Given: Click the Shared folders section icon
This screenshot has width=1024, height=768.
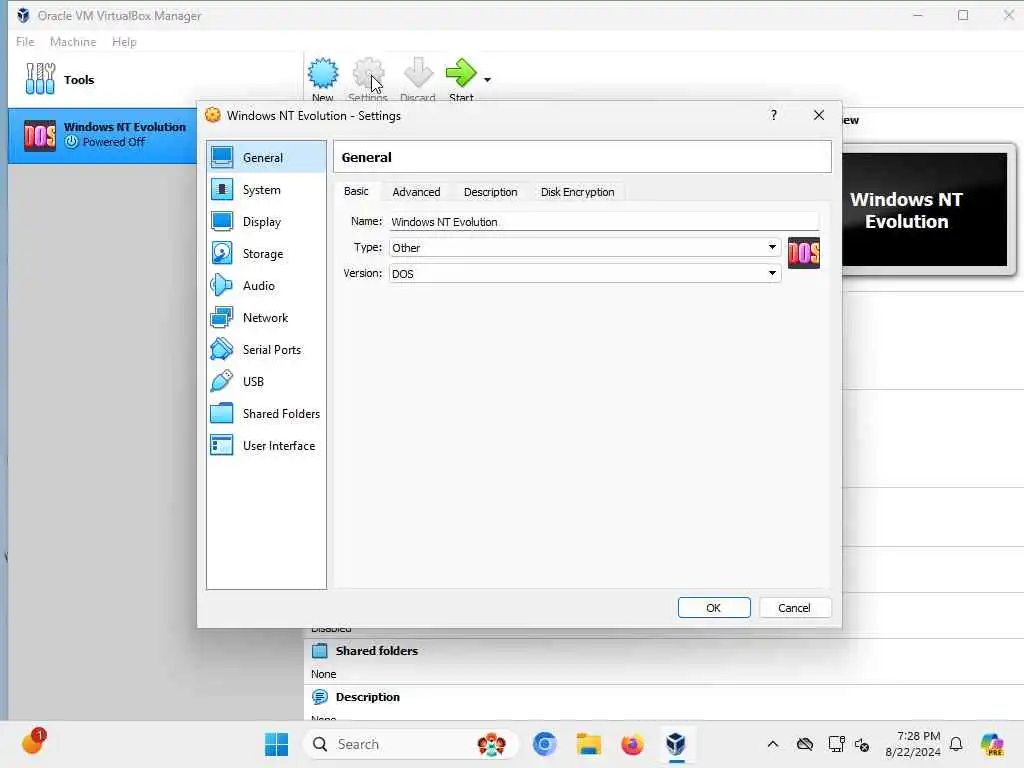Looking at the screenshot, I should pyautogui.click(x=319, y=650).
